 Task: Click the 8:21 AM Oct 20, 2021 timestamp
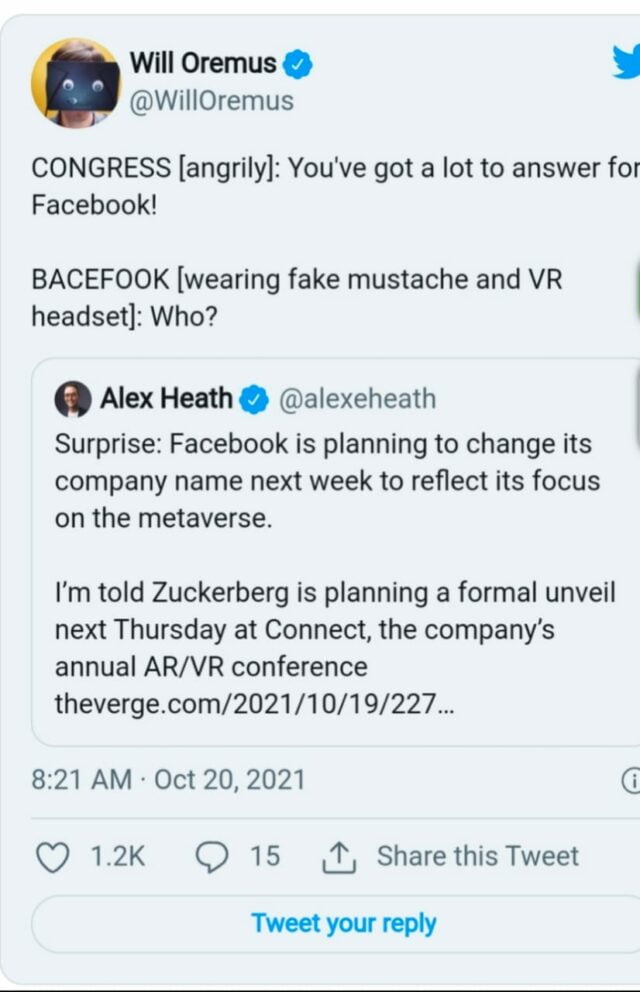(168, 780)
